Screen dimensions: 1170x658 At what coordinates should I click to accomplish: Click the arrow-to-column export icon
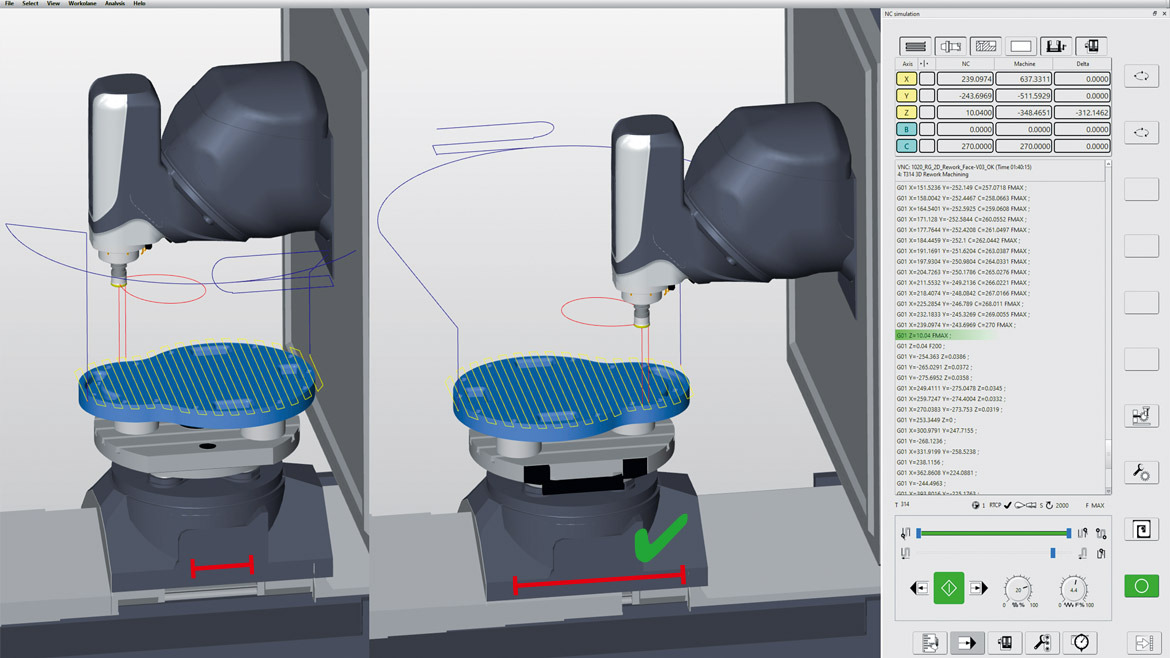point(1144,642)
